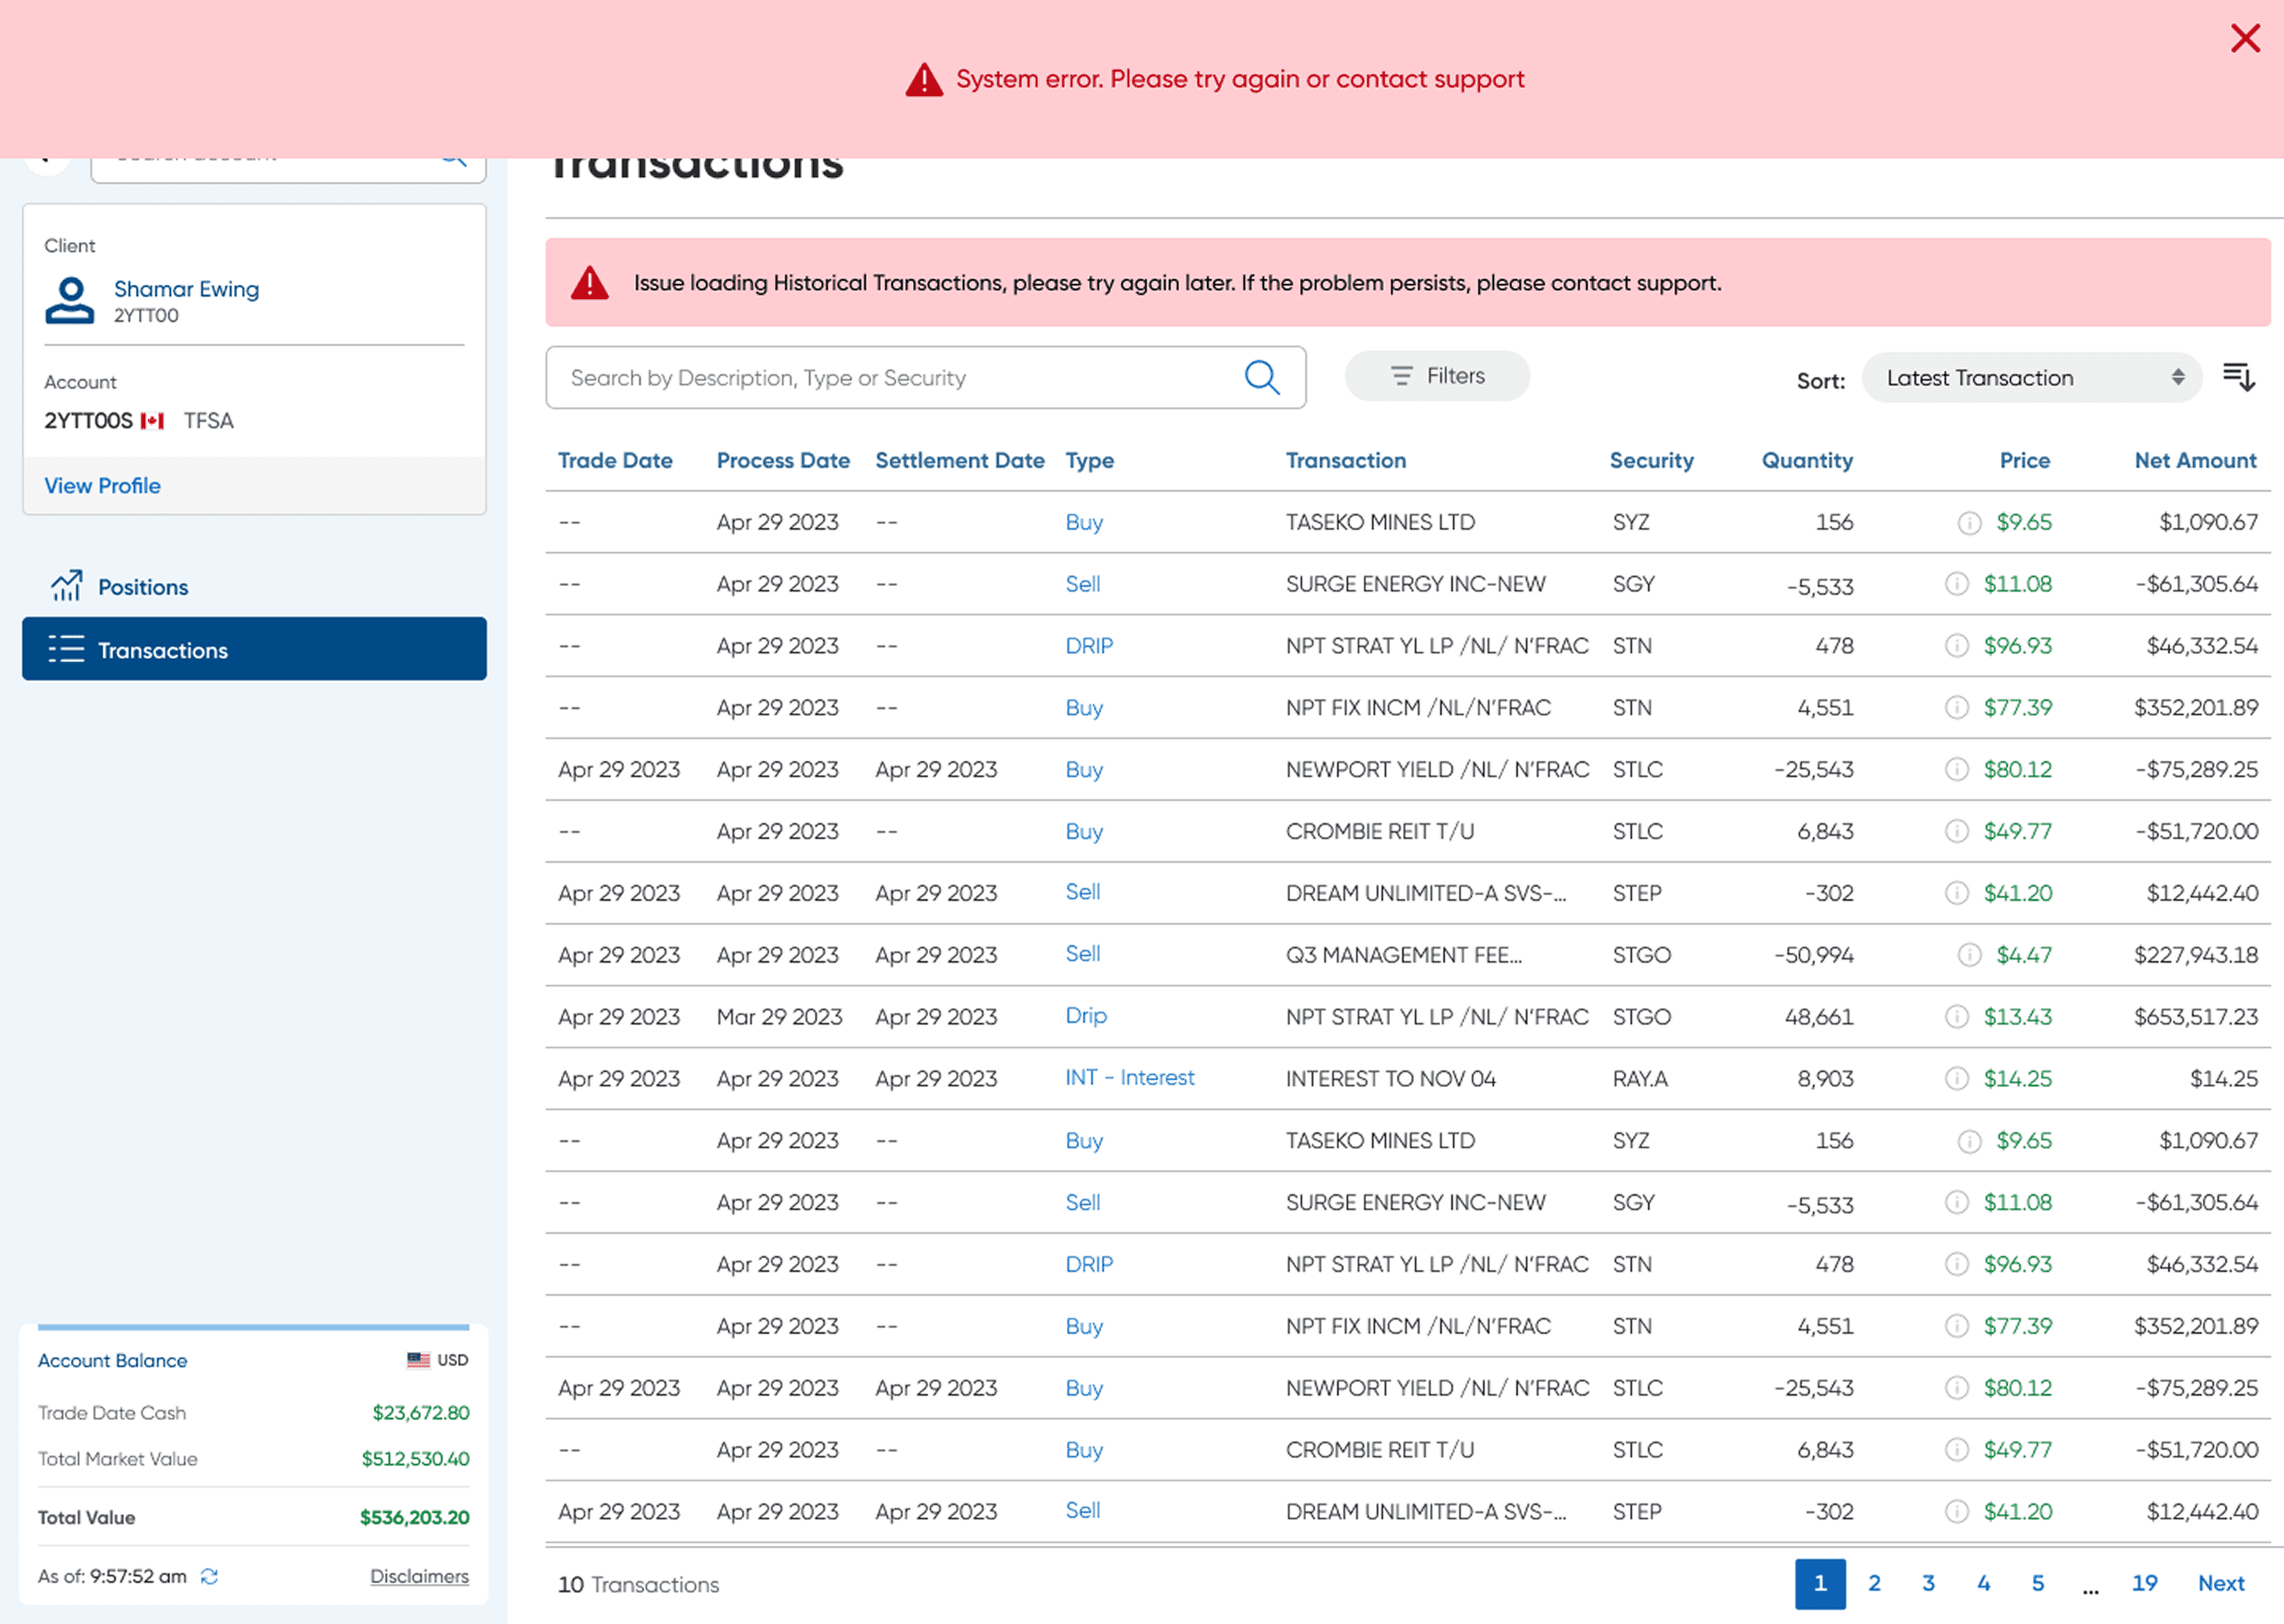Toggle the sort direction icon
Viewport: 2284px width, 1624px height.
2238,377
